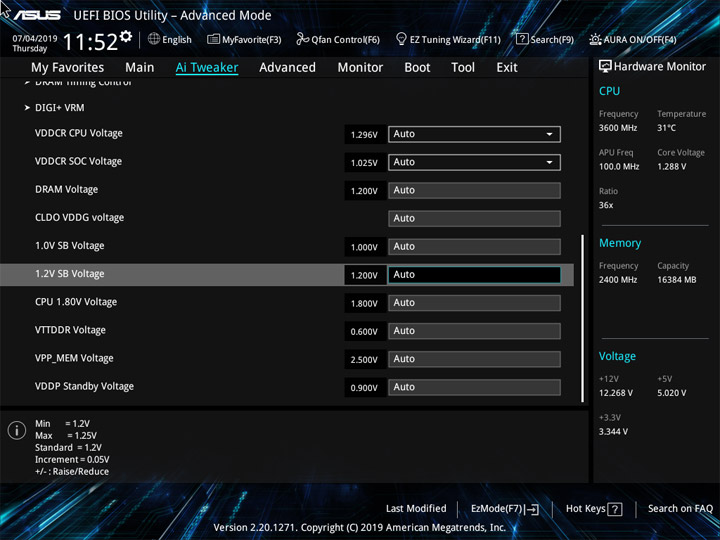This screenshot has width=720, height=540.
Task: Click the VTTDDR Voltage Auto field
Action: coord(474,331)
